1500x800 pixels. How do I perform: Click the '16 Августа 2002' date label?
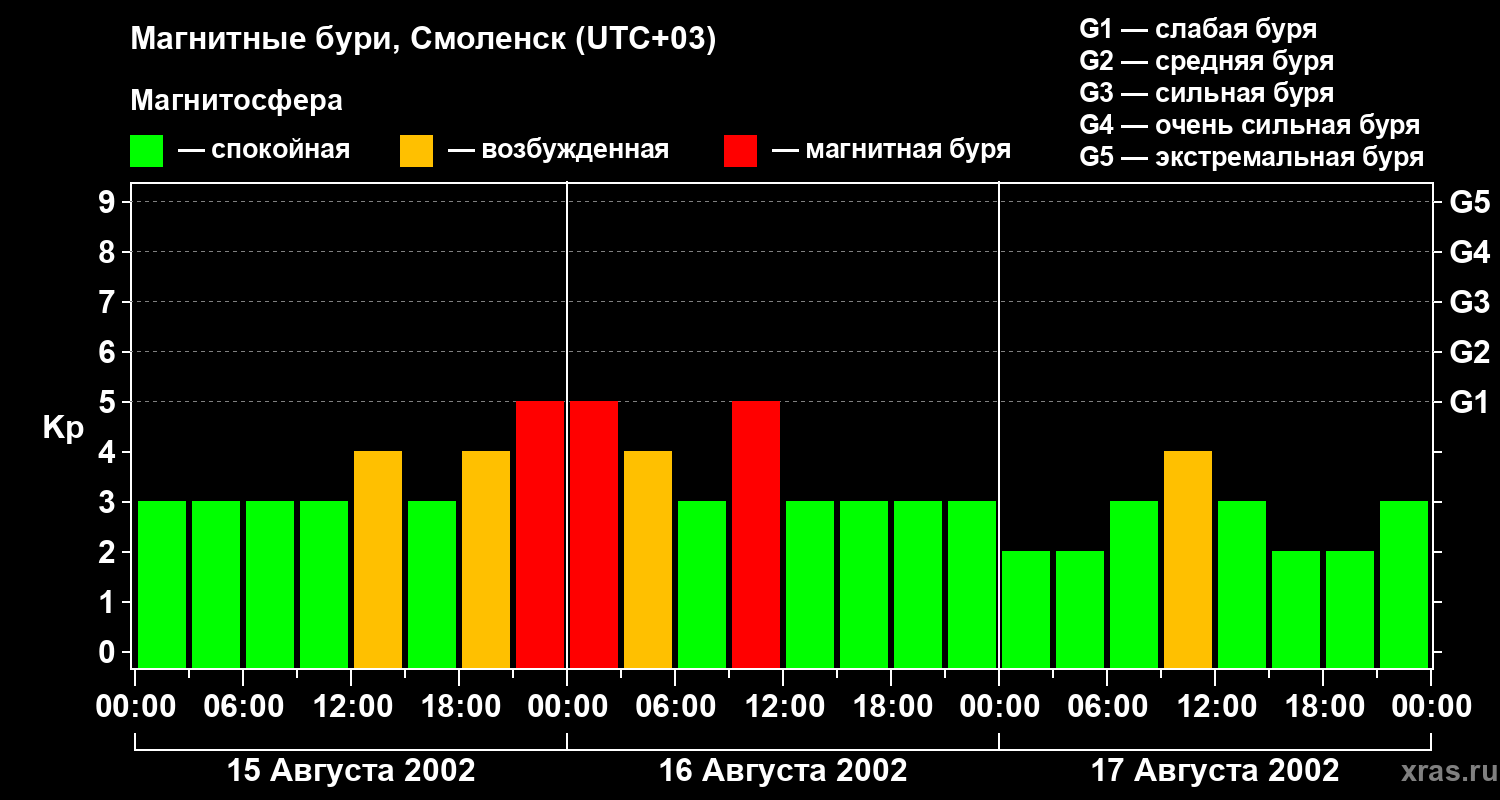click(x=783, y=771)
